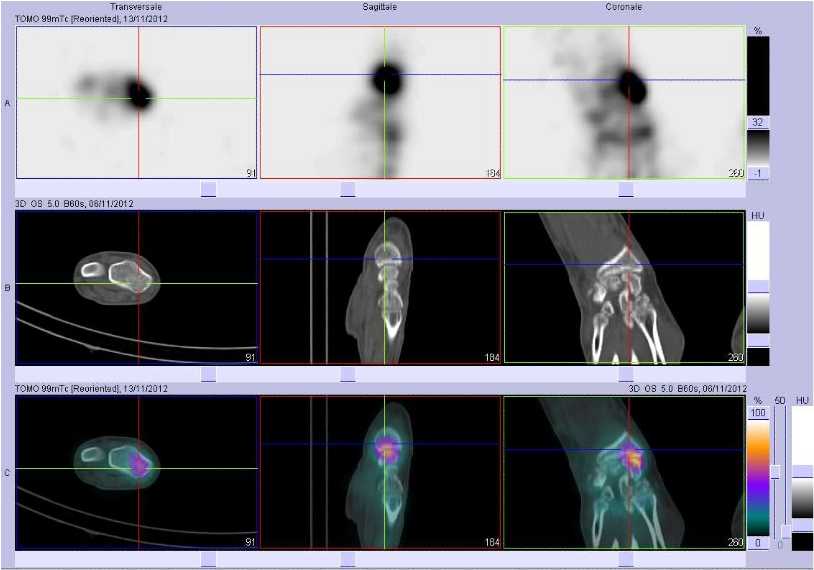Click the Transversale column header
Image resolution: width=814 pixels, height=570 pixels.
tap(136, 7)
